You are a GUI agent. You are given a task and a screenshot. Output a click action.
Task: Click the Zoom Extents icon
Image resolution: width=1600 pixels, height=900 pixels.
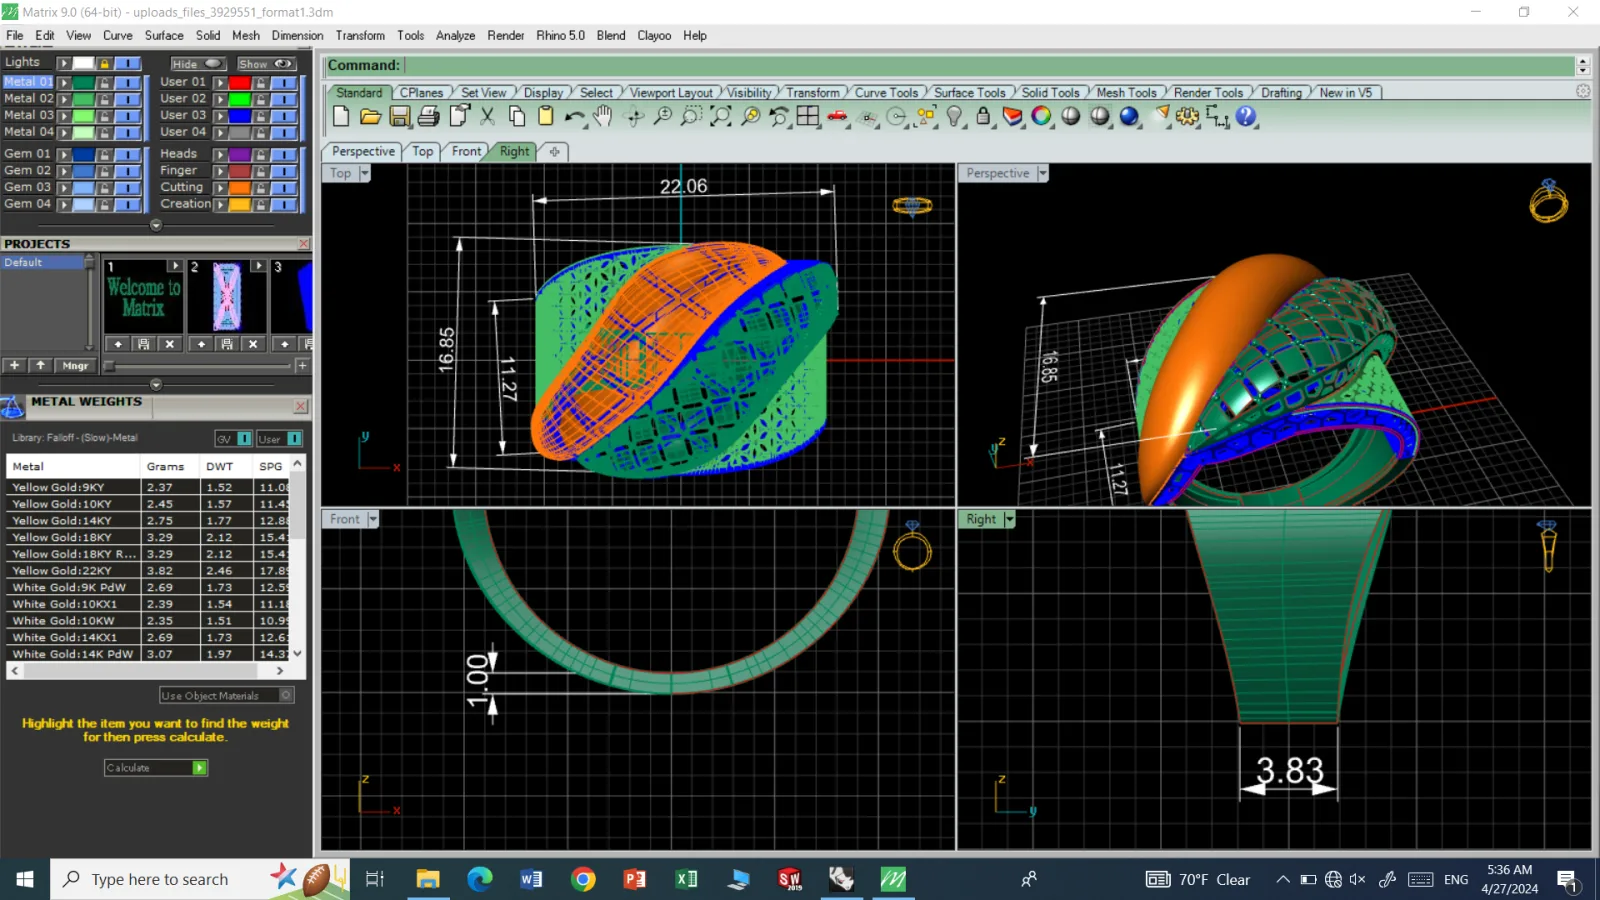pos(720,116)
